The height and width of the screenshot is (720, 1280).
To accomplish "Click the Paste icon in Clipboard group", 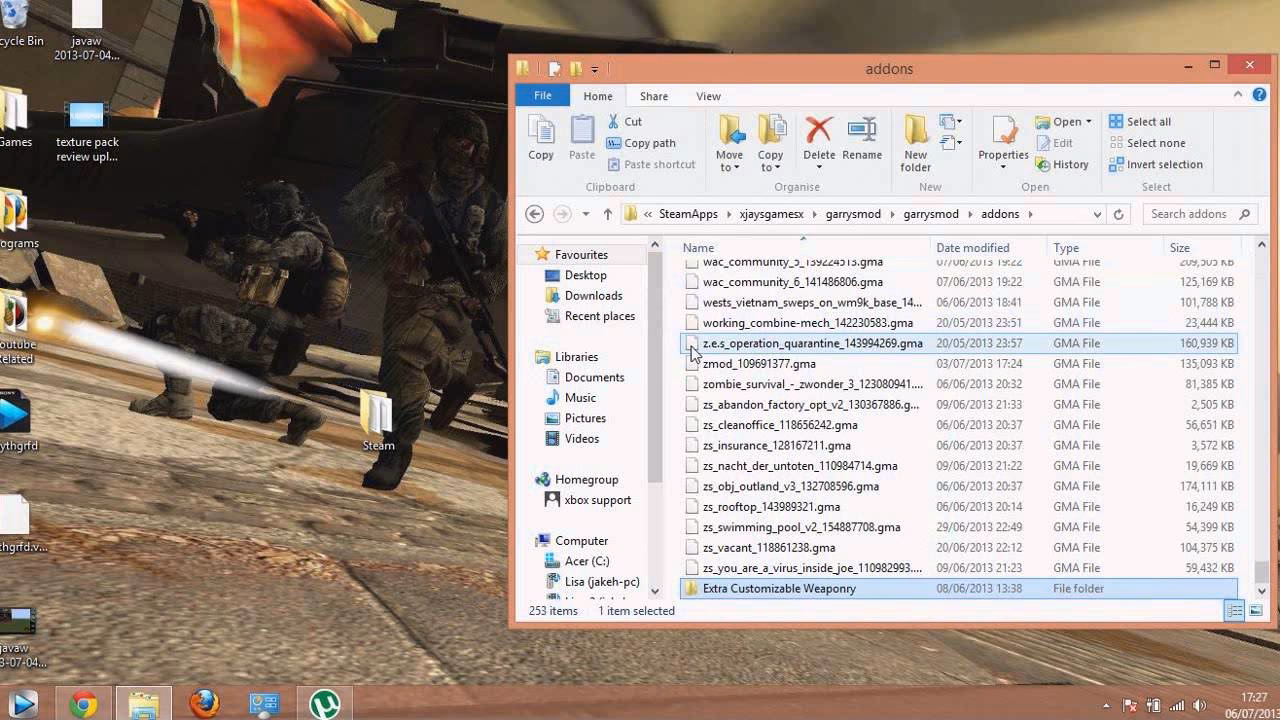I will coord(582,138).
